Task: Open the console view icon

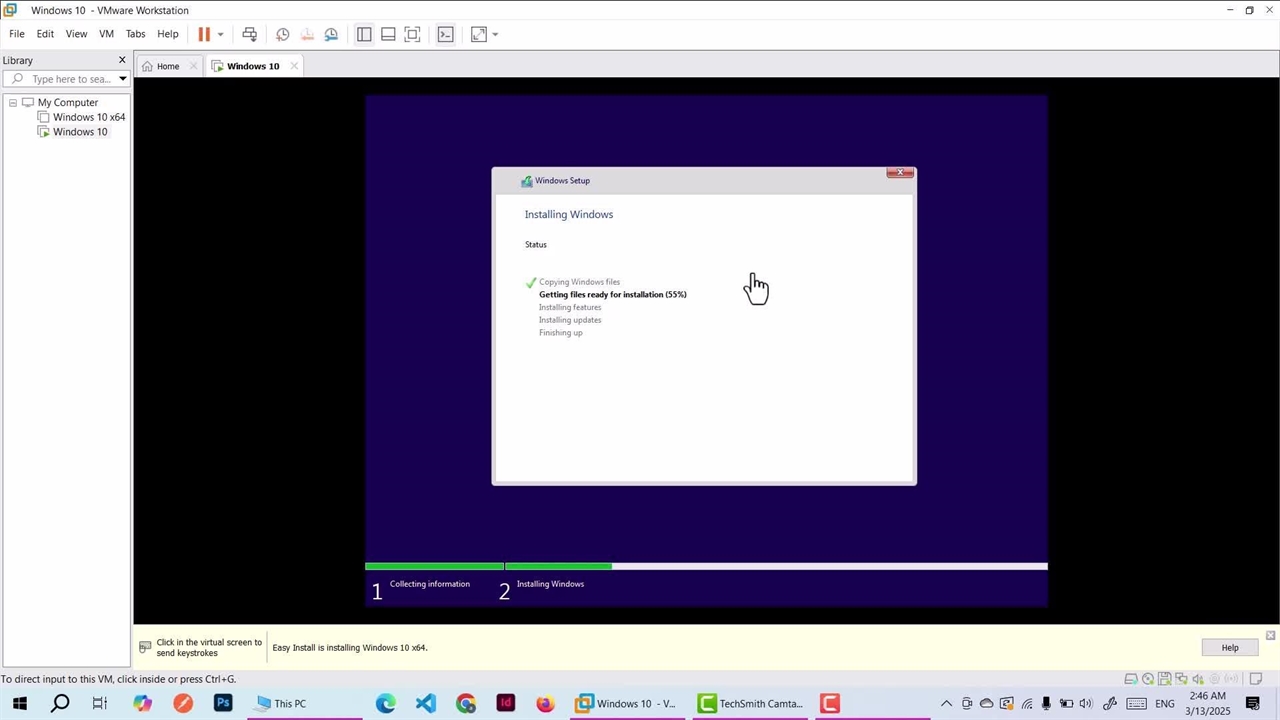Action: [x=446, y=34]
